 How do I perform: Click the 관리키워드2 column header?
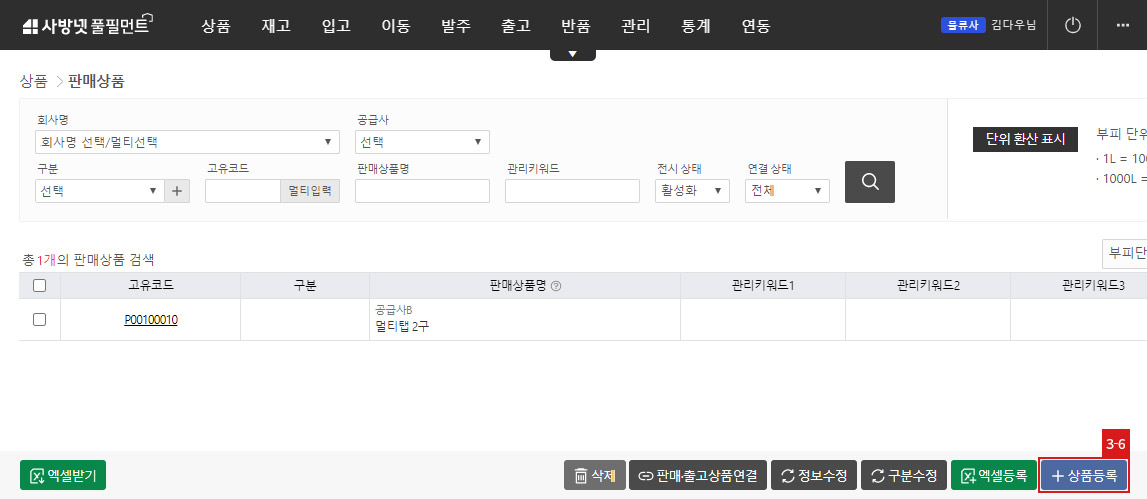(928, 286)
